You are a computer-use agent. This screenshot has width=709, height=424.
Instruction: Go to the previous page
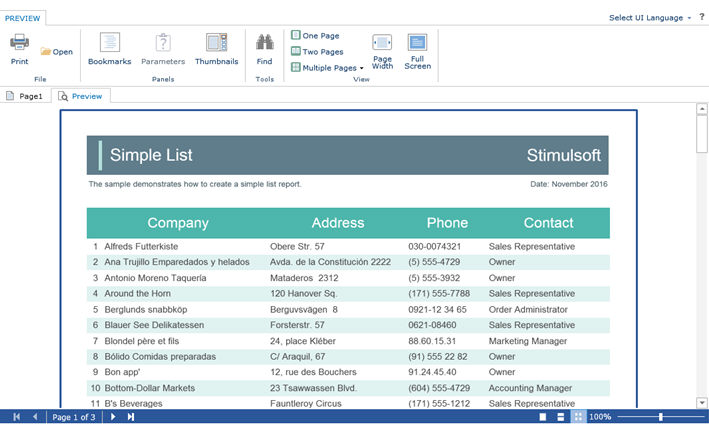[35, 417]
